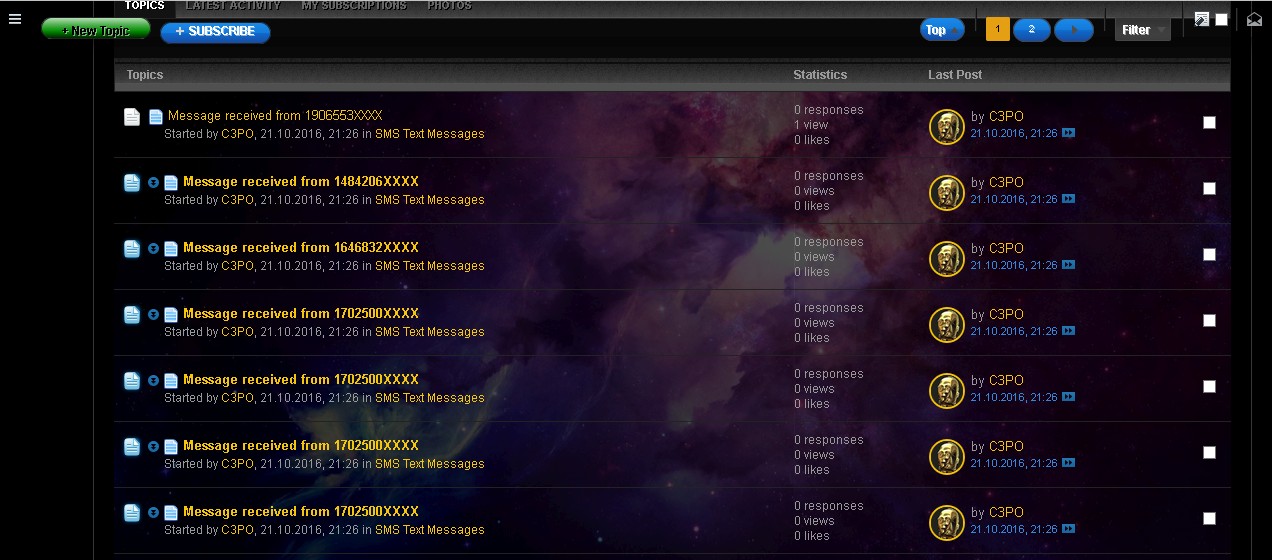The width and height of the screenshot is (1272, 560).
Task: Click Started by C3PO link under 1484206XXXX
Action: (238, 200)
